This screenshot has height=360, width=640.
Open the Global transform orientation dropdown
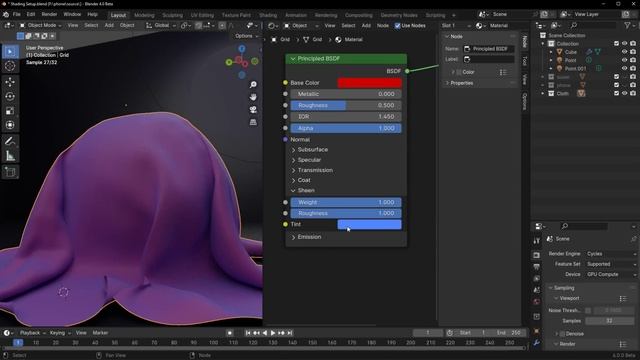click(161, 25)
